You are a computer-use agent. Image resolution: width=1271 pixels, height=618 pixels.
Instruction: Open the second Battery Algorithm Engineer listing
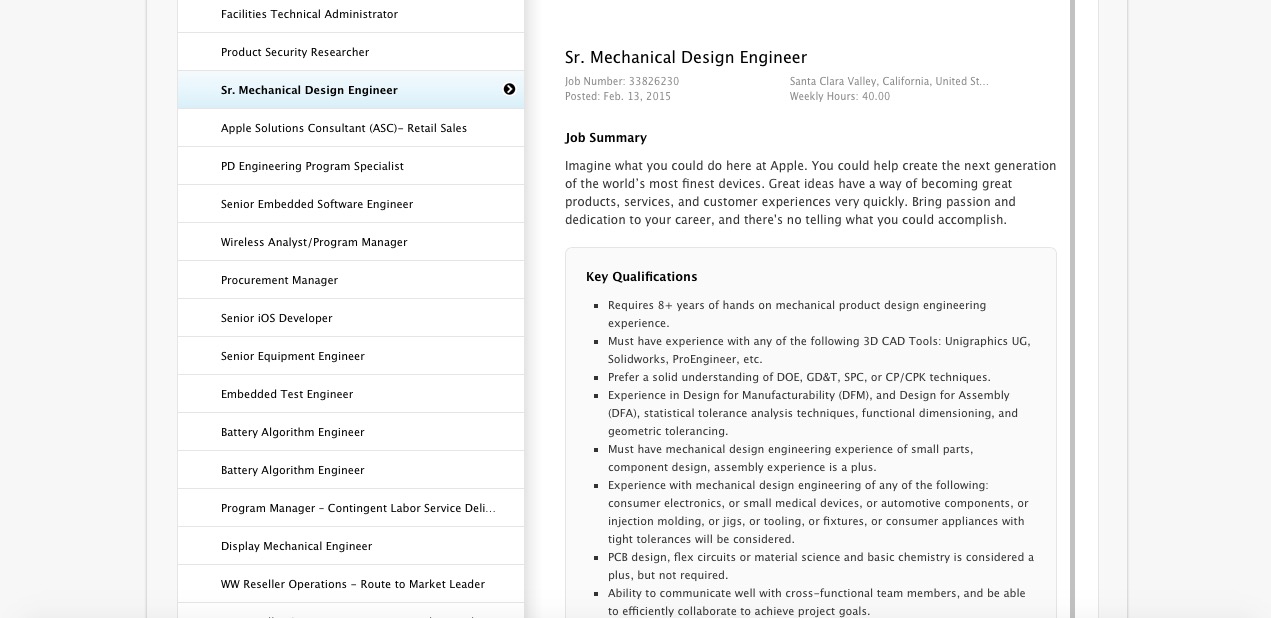pyautogui.click(x=292, y=470)
